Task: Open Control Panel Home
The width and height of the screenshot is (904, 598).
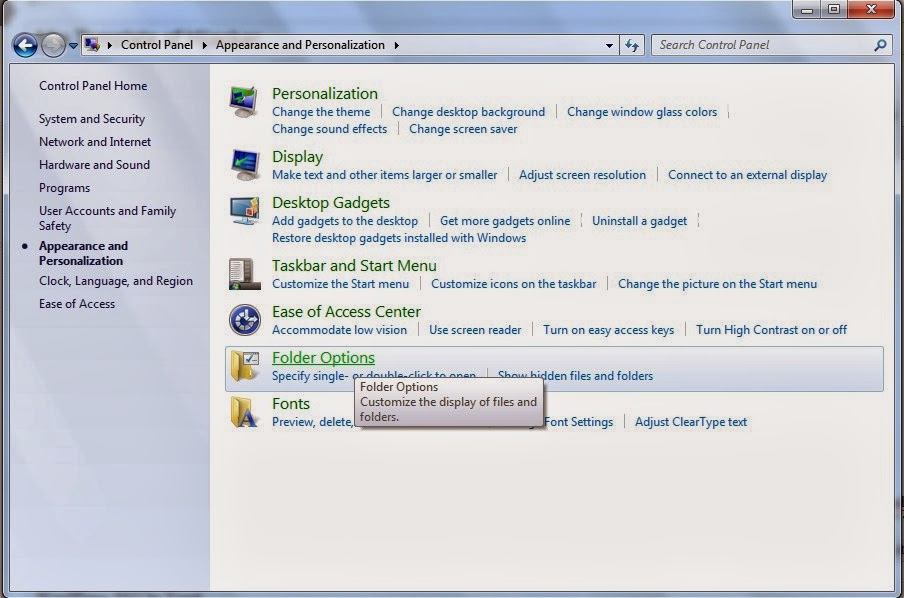Action: coord(93,86)
